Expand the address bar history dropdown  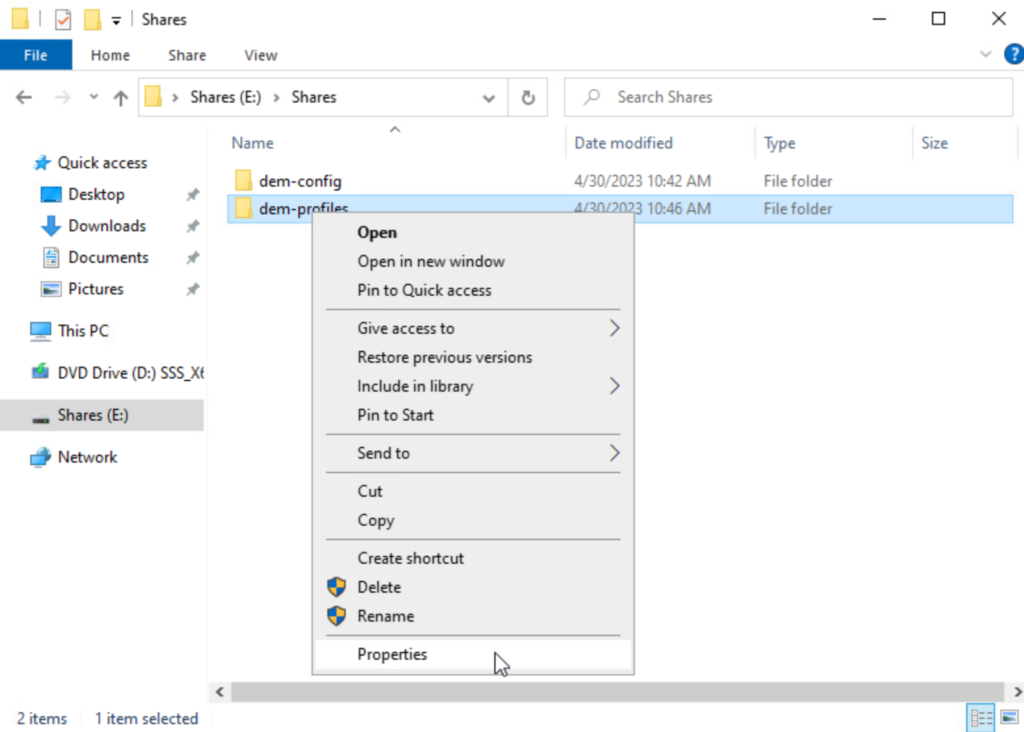point(489,98)
